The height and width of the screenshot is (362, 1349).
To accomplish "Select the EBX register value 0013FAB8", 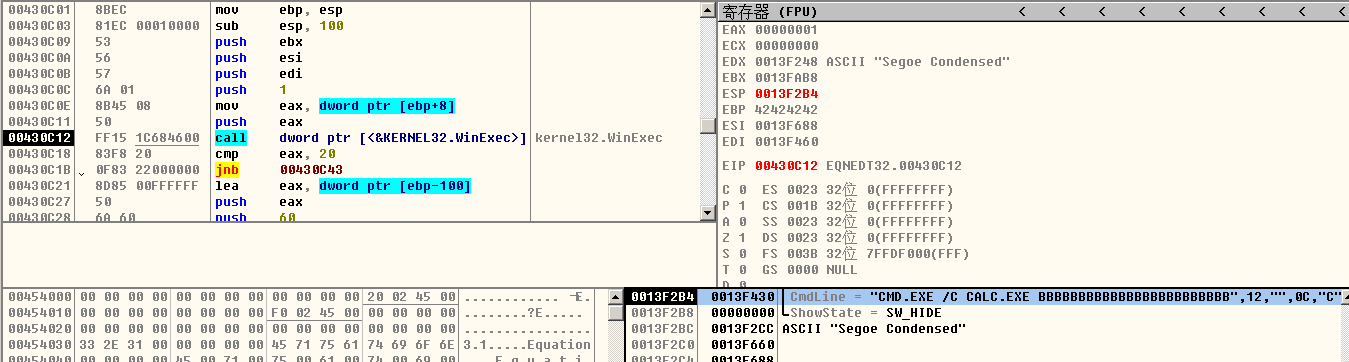I will point(786,77).
